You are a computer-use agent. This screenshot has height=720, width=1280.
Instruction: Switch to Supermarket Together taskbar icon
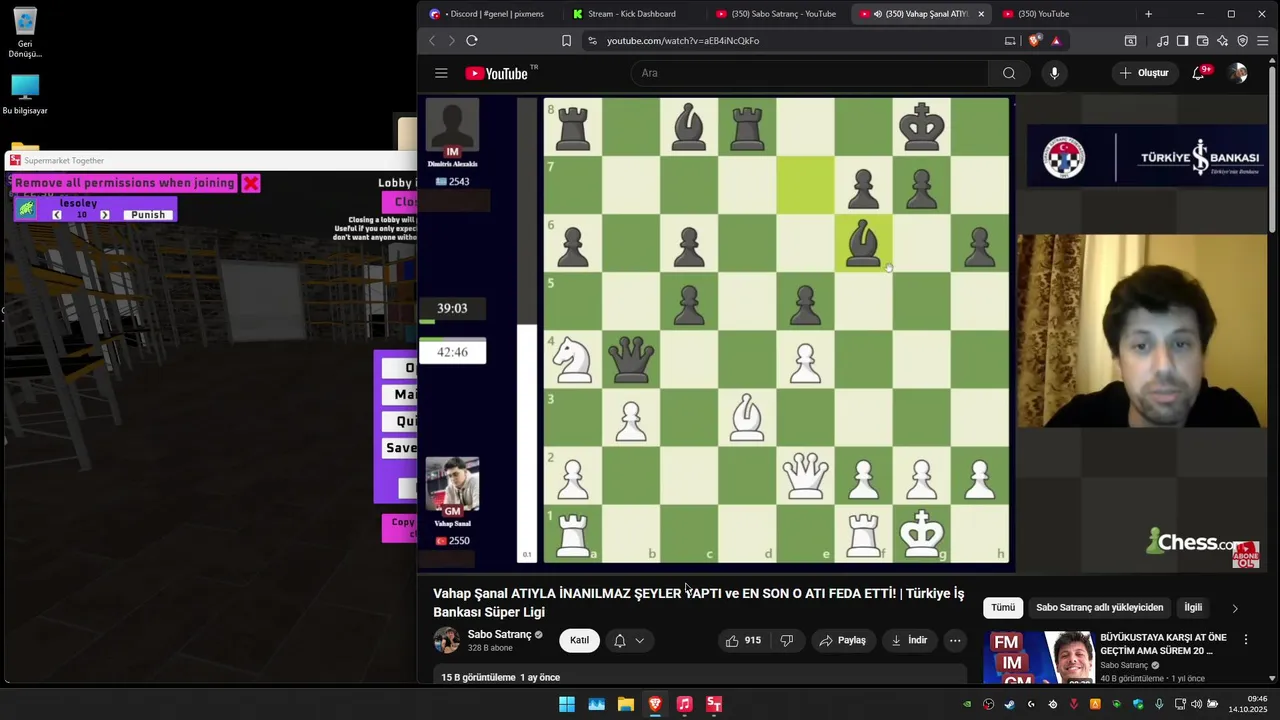[714, 704]
